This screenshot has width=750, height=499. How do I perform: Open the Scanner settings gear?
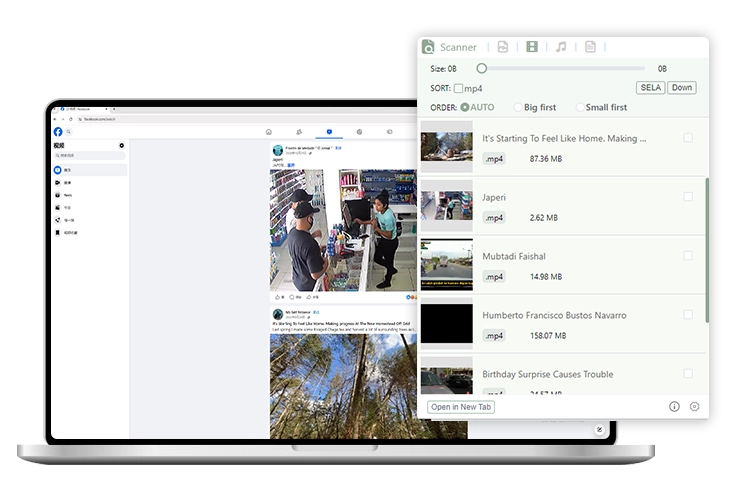click(695, 407)
